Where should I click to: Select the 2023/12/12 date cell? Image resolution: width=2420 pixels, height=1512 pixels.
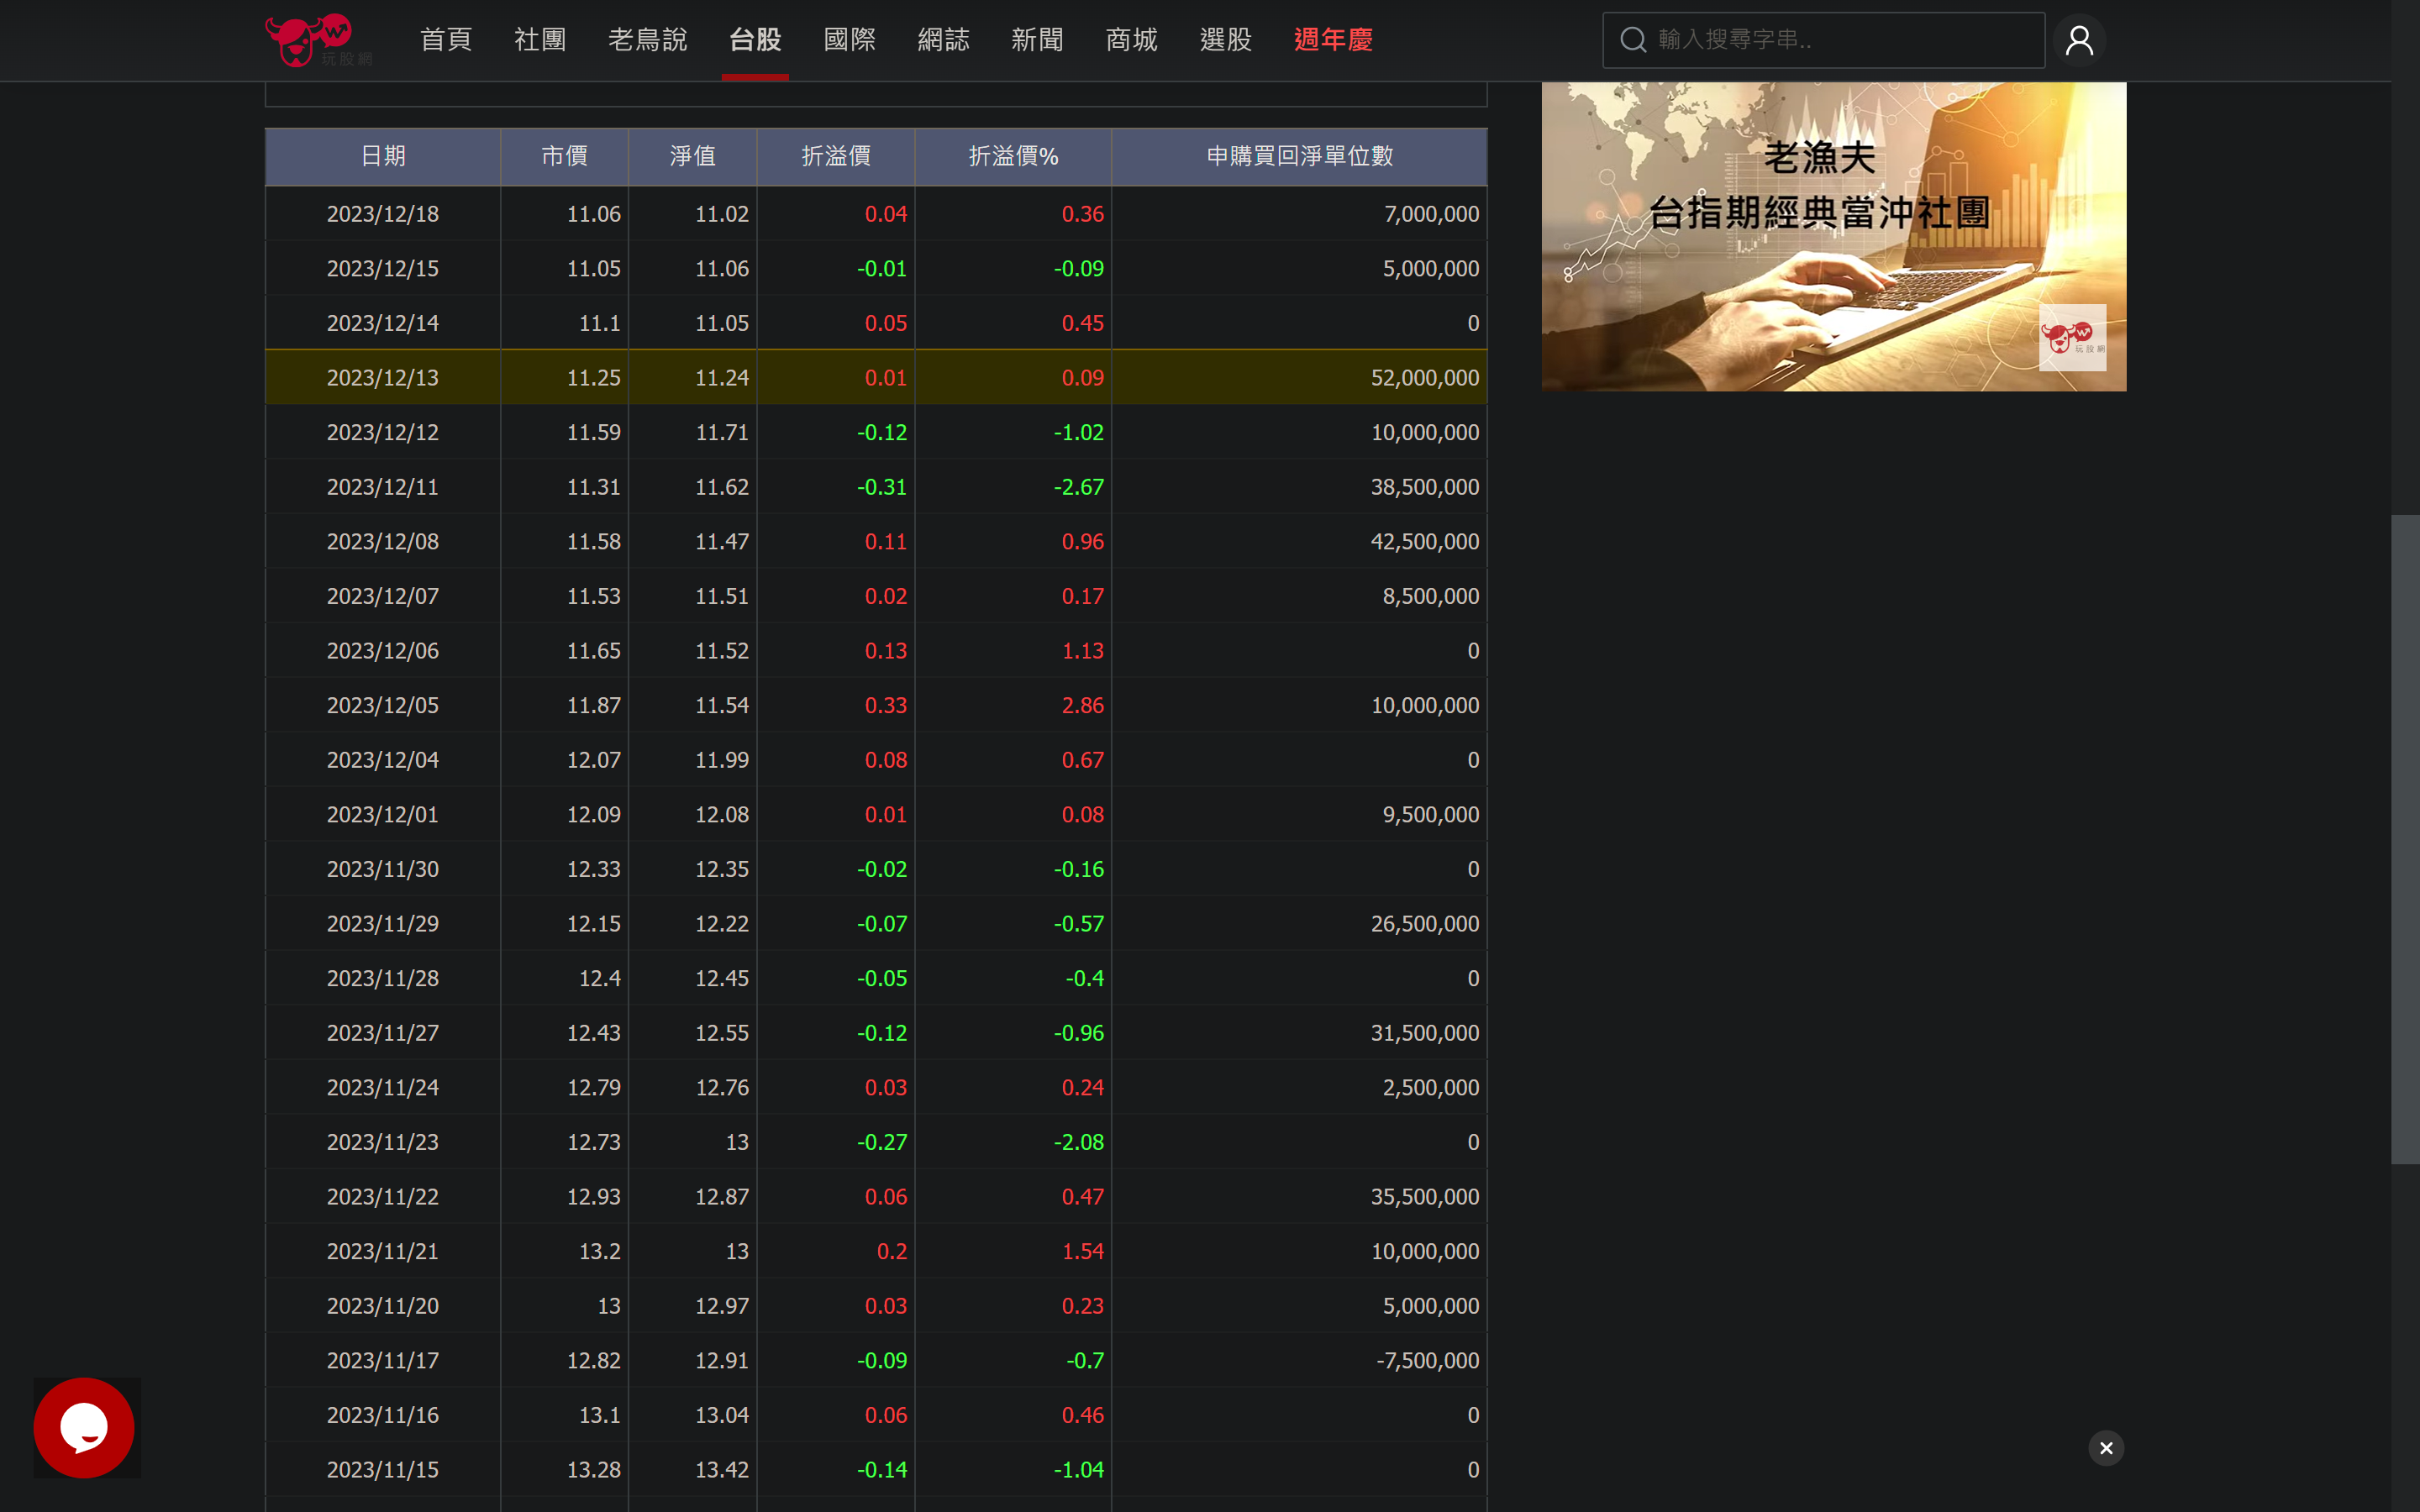[x=383, y=432]
